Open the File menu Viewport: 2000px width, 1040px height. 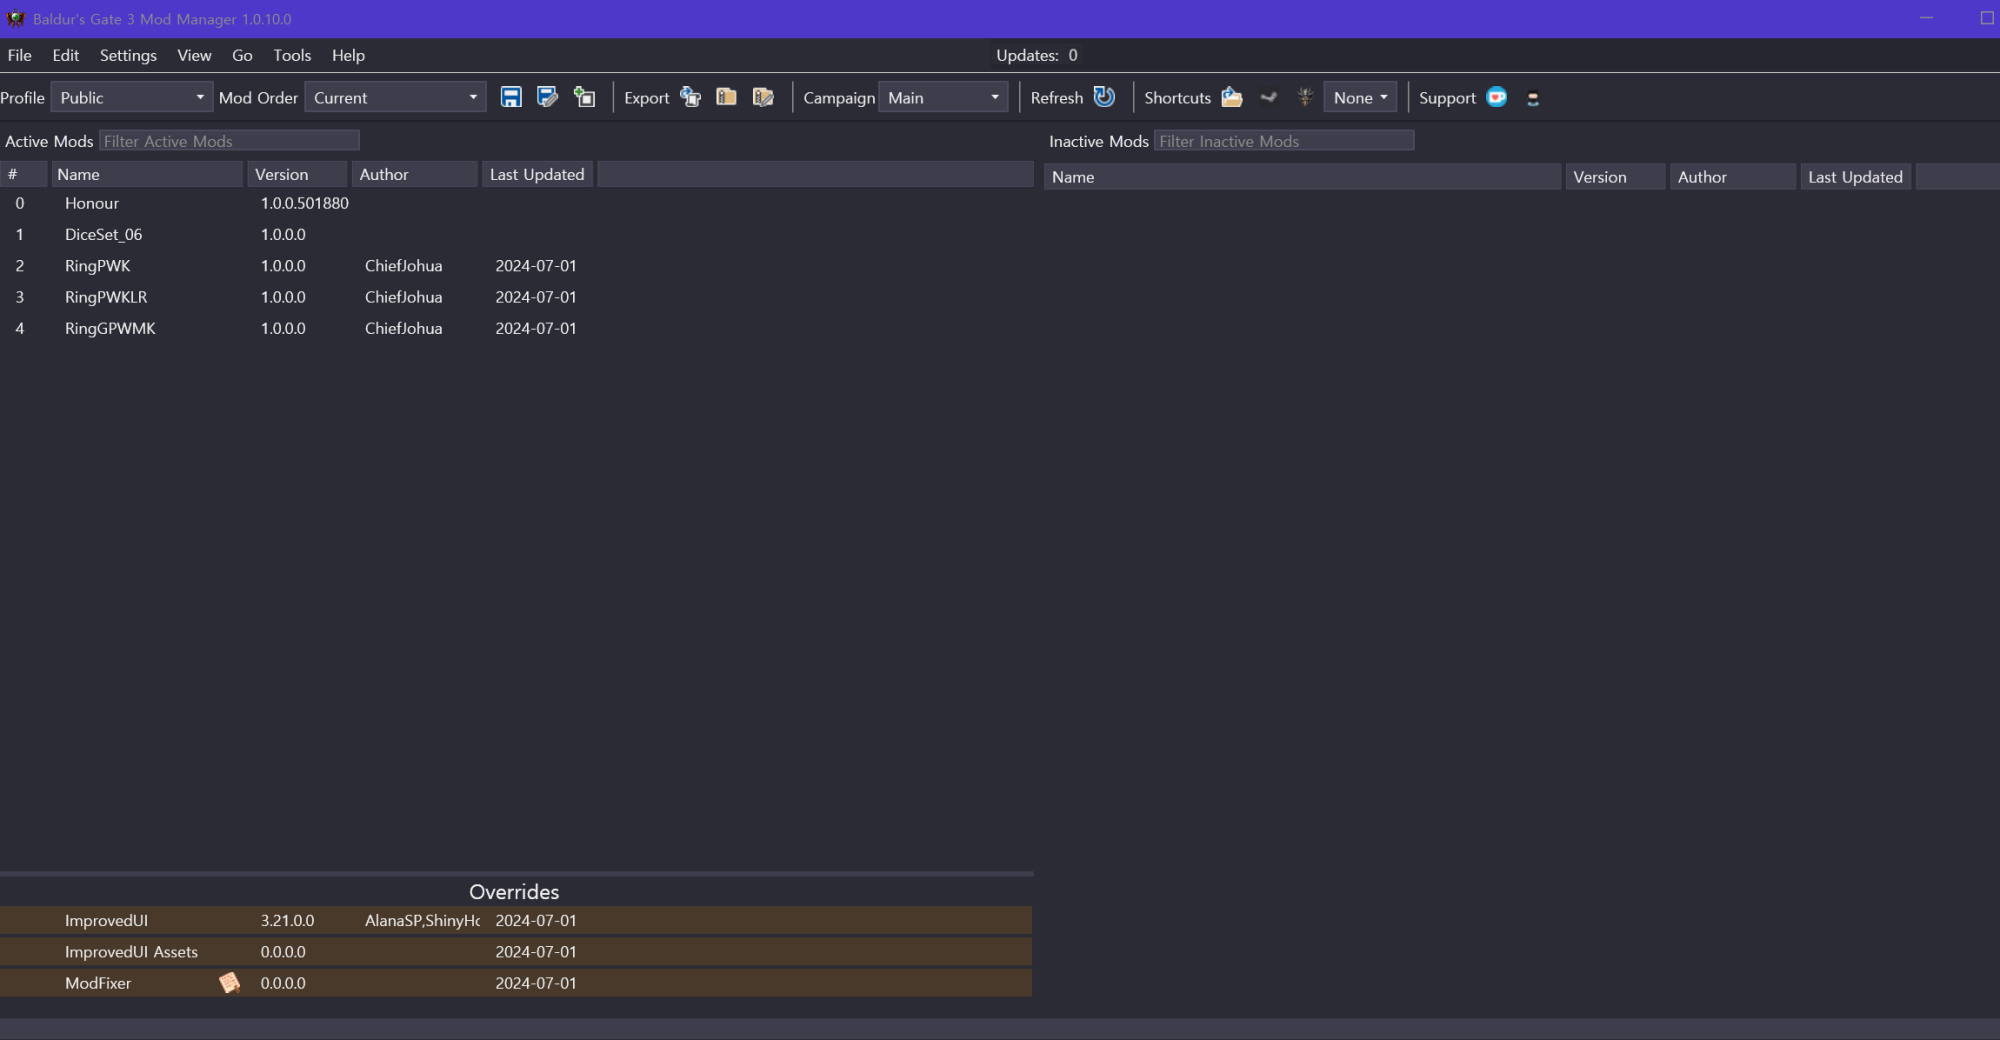[20, 55]
